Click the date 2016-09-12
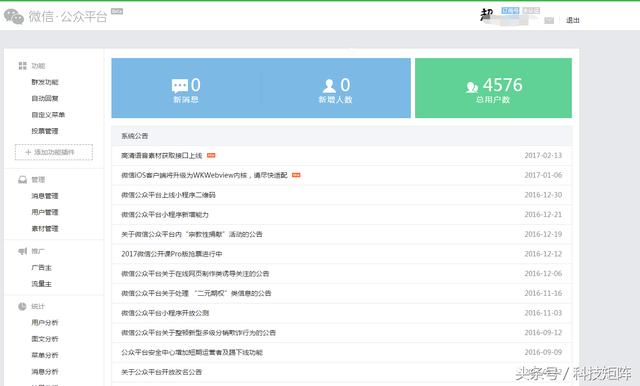Viewport: 640px width, 386px height. click(x=543, y=333)
